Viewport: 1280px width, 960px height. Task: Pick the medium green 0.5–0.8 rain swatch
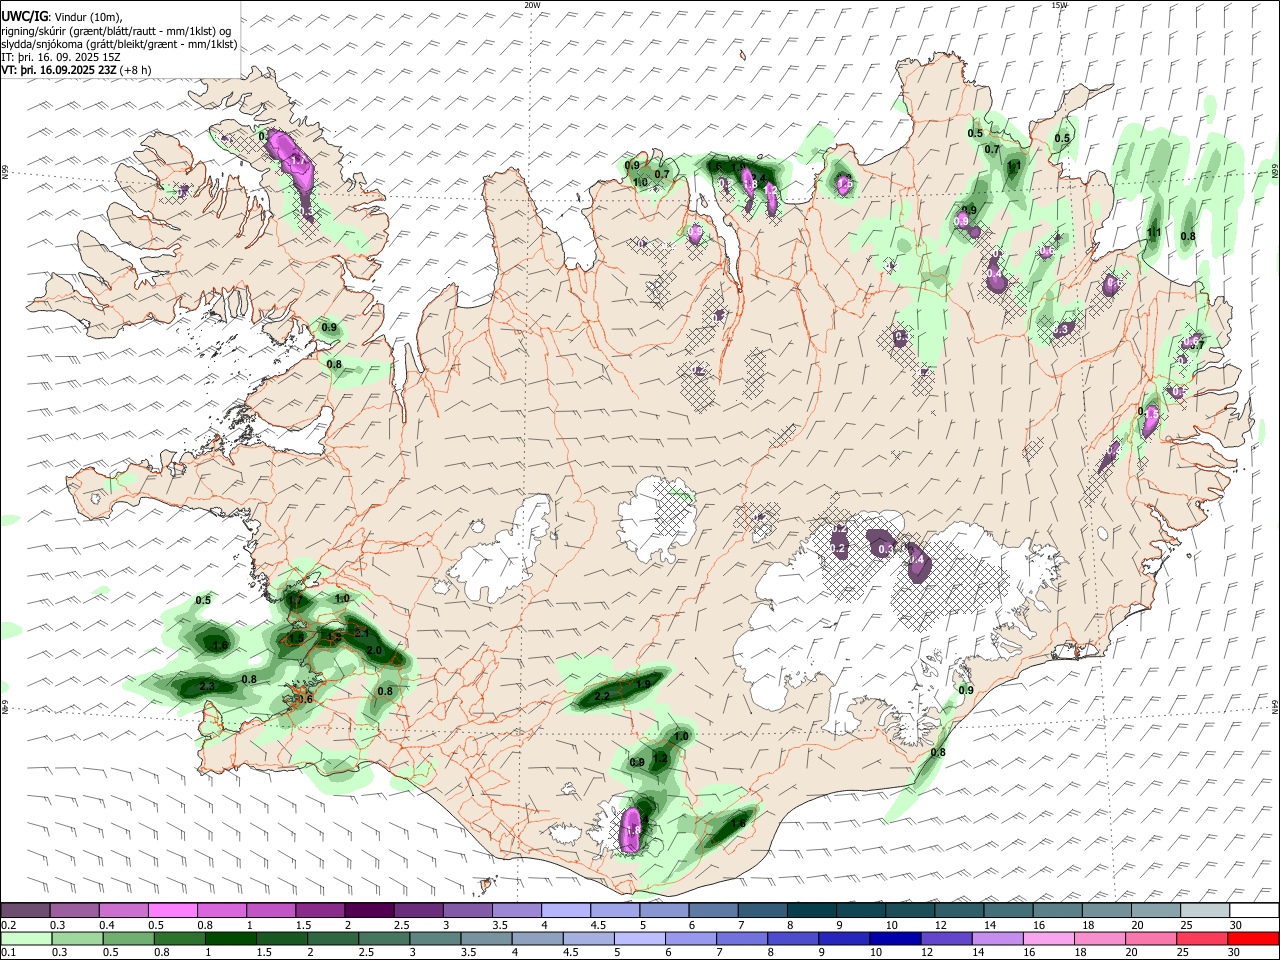point(128,938)
